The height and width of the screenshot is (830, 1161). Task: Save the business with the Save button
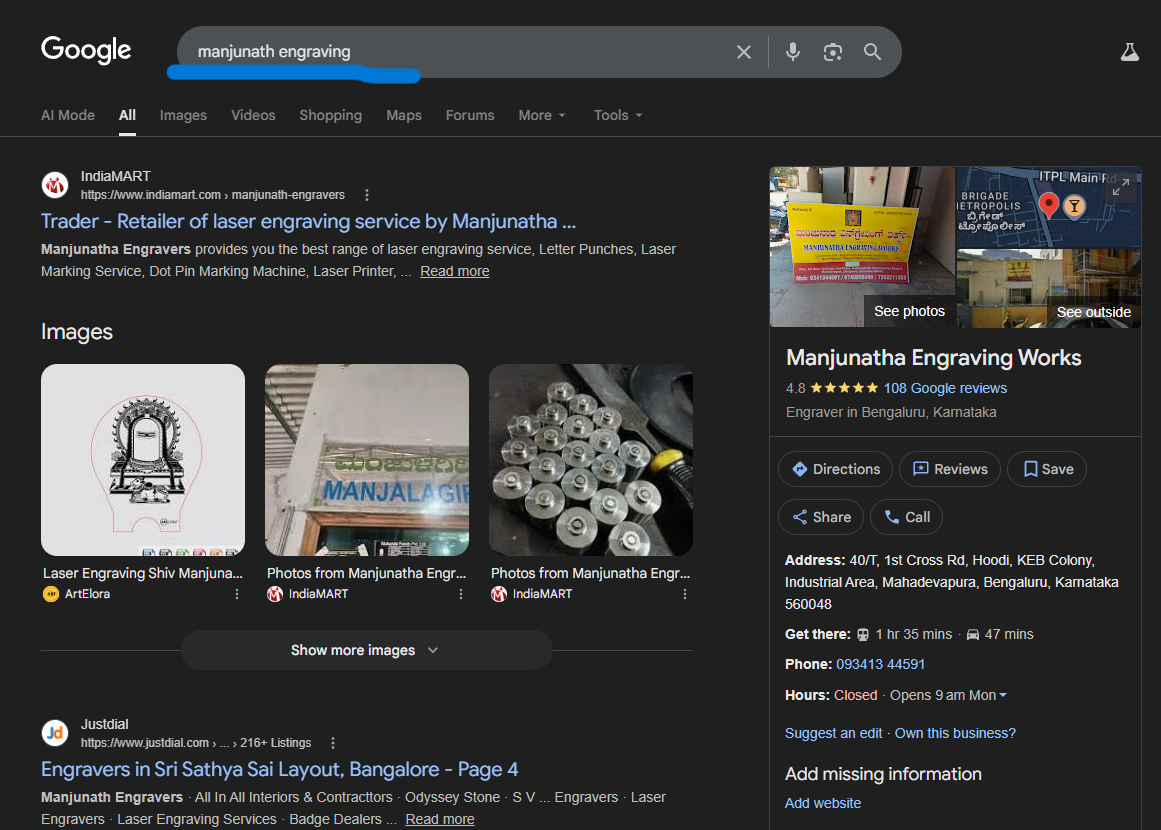click(x=1047, y=469)
